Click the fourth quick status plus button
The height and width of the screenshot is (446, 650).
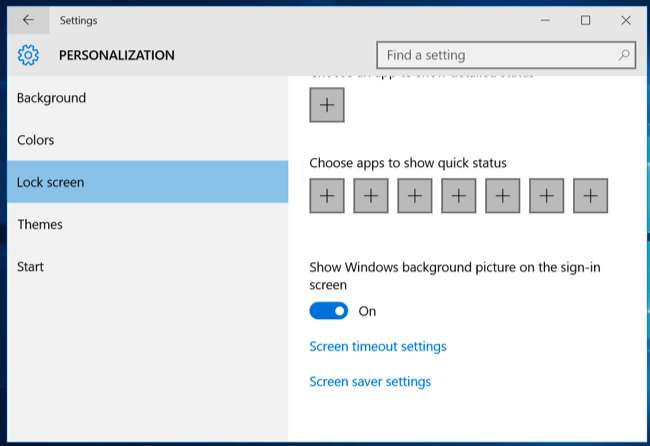pos(459,196)
